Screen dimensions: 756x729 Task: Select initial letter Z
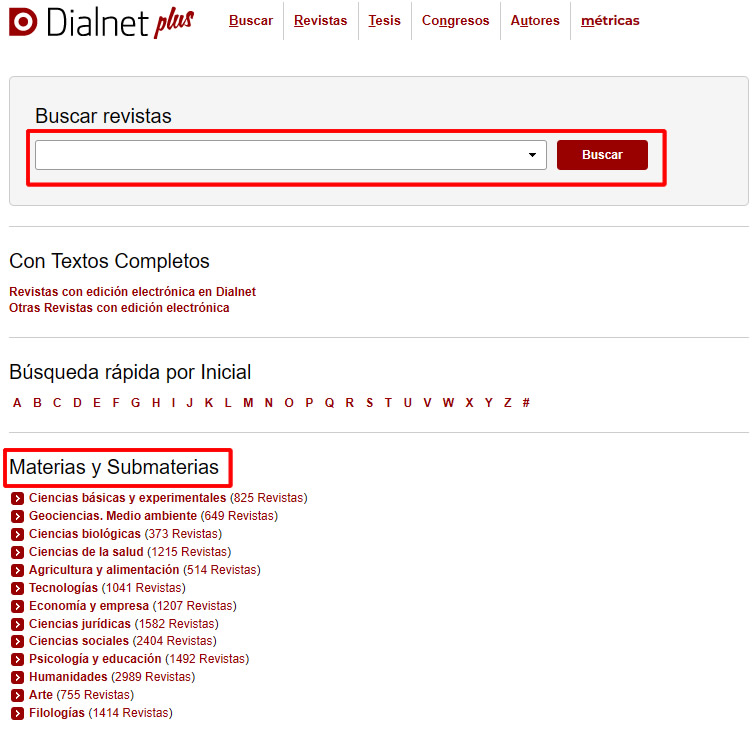click(x=507, y=403)
